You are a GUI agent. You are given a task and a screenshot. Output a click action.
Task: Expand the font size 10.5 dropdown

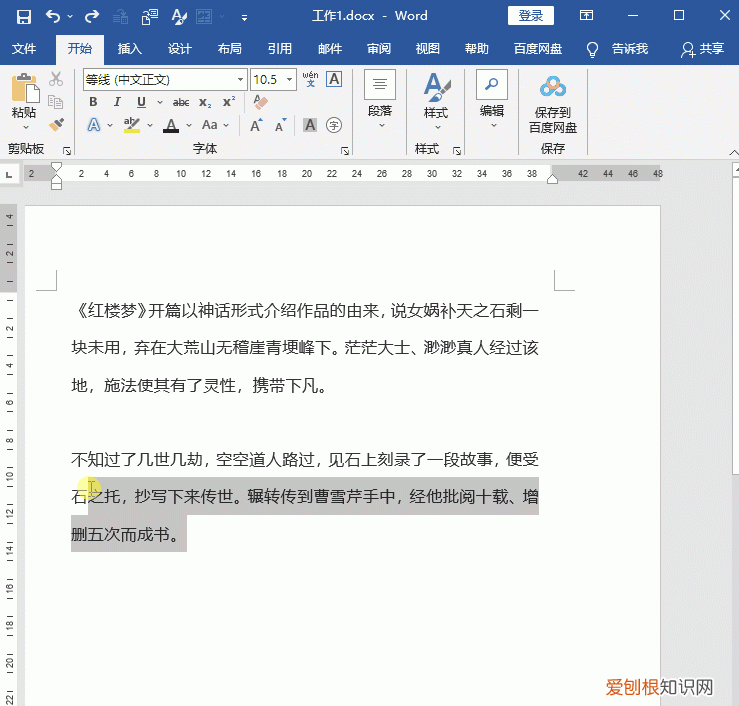tap(290, 80)
